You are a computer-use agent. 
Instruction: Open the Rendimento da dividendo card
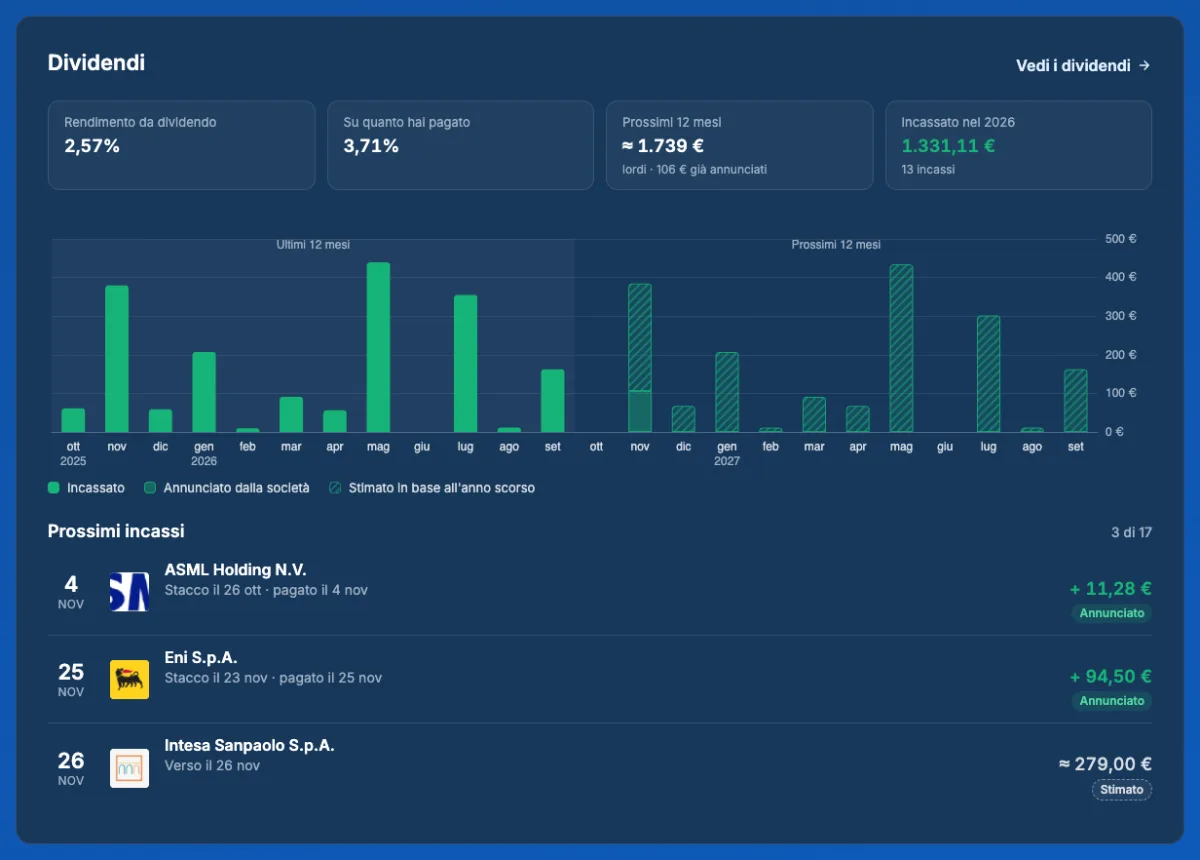coord(181,145)
